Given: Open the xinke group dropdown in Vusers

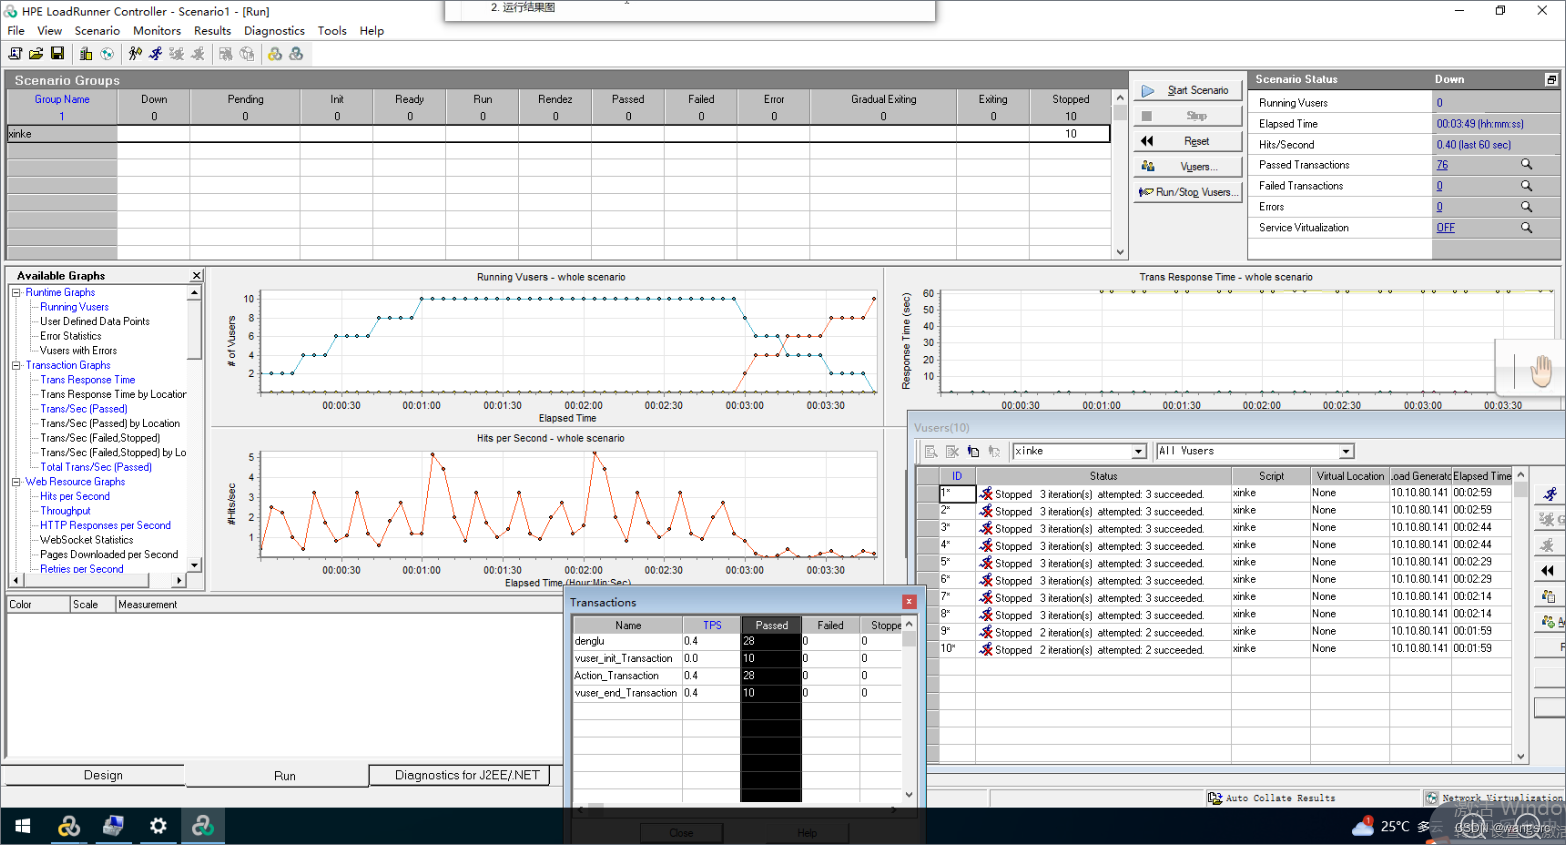Looking at the screenshot, I should pyautogui.click(x=1138, y=452).
